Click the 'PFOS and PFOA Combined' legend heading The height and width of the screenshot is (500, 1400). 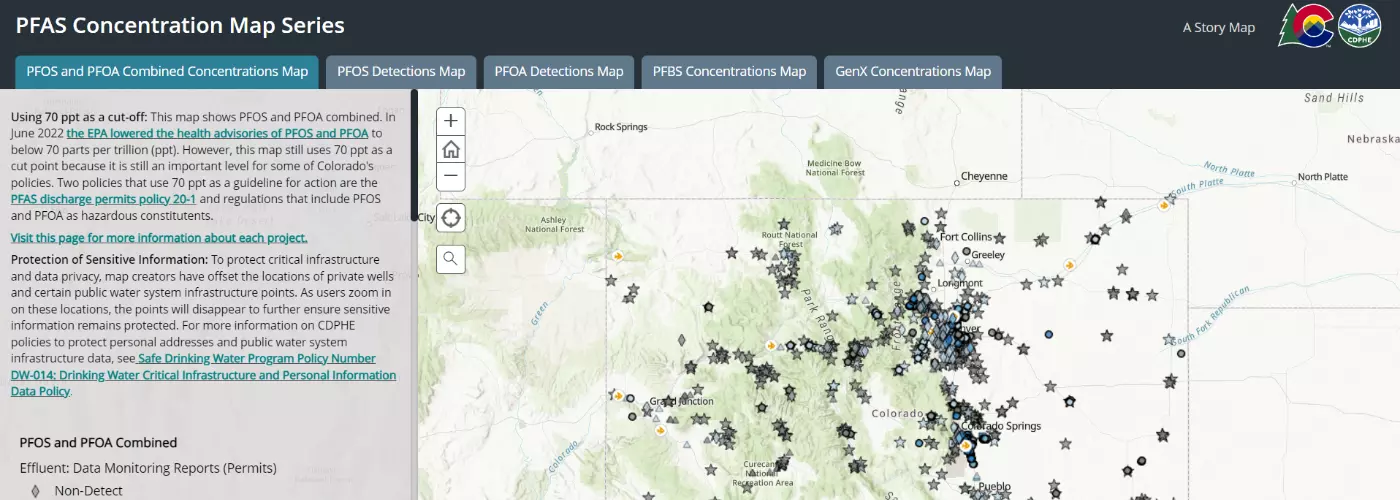(98, 443)
